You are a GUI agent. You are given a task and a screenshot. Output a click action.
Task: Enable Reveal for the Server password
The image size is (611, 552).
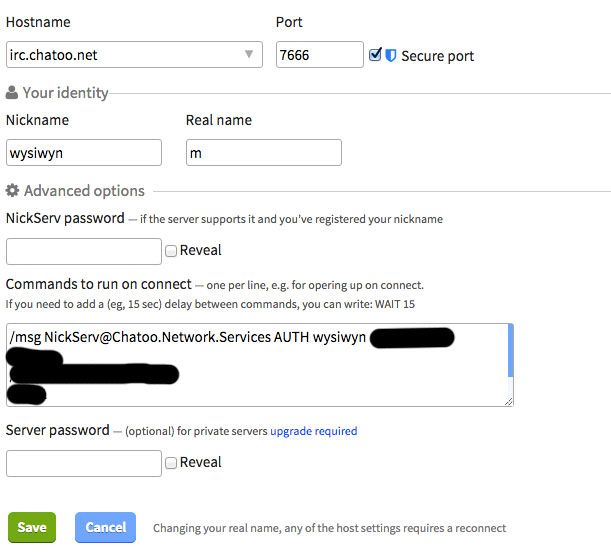[x=171, y=463]
